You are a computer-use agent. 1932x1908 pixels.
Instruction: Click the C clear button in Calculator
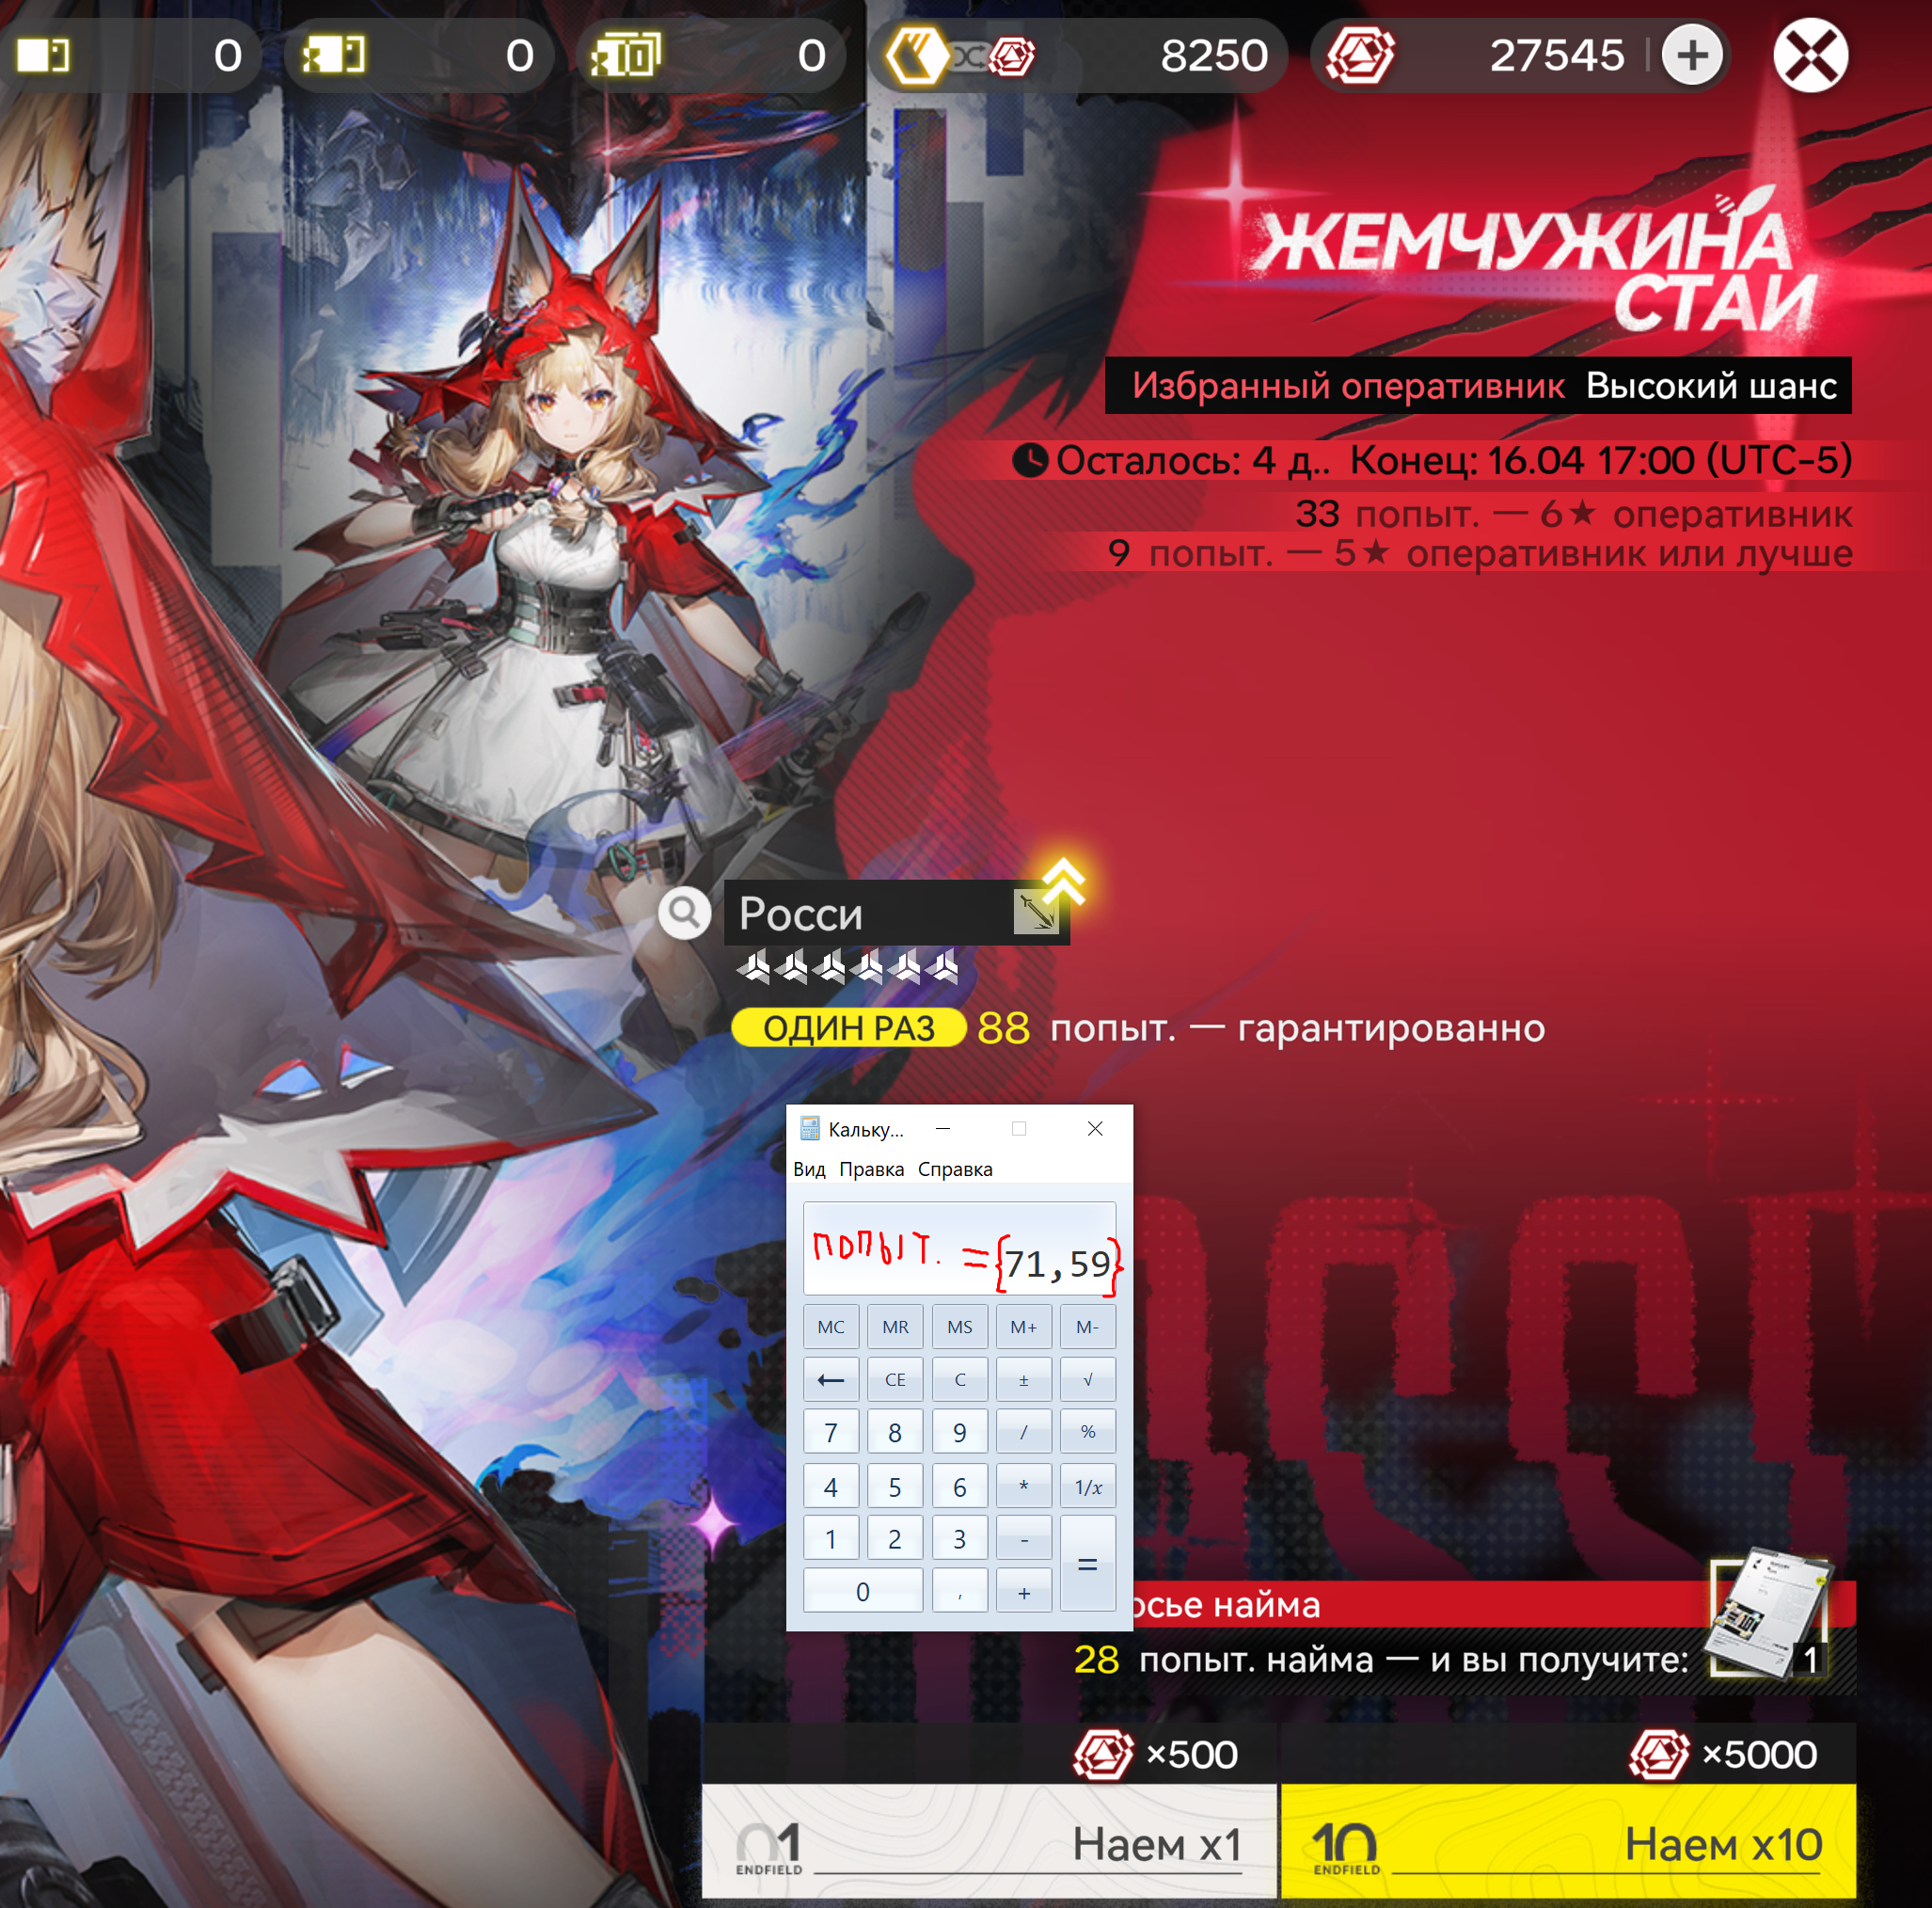[x=960, y=1380]
